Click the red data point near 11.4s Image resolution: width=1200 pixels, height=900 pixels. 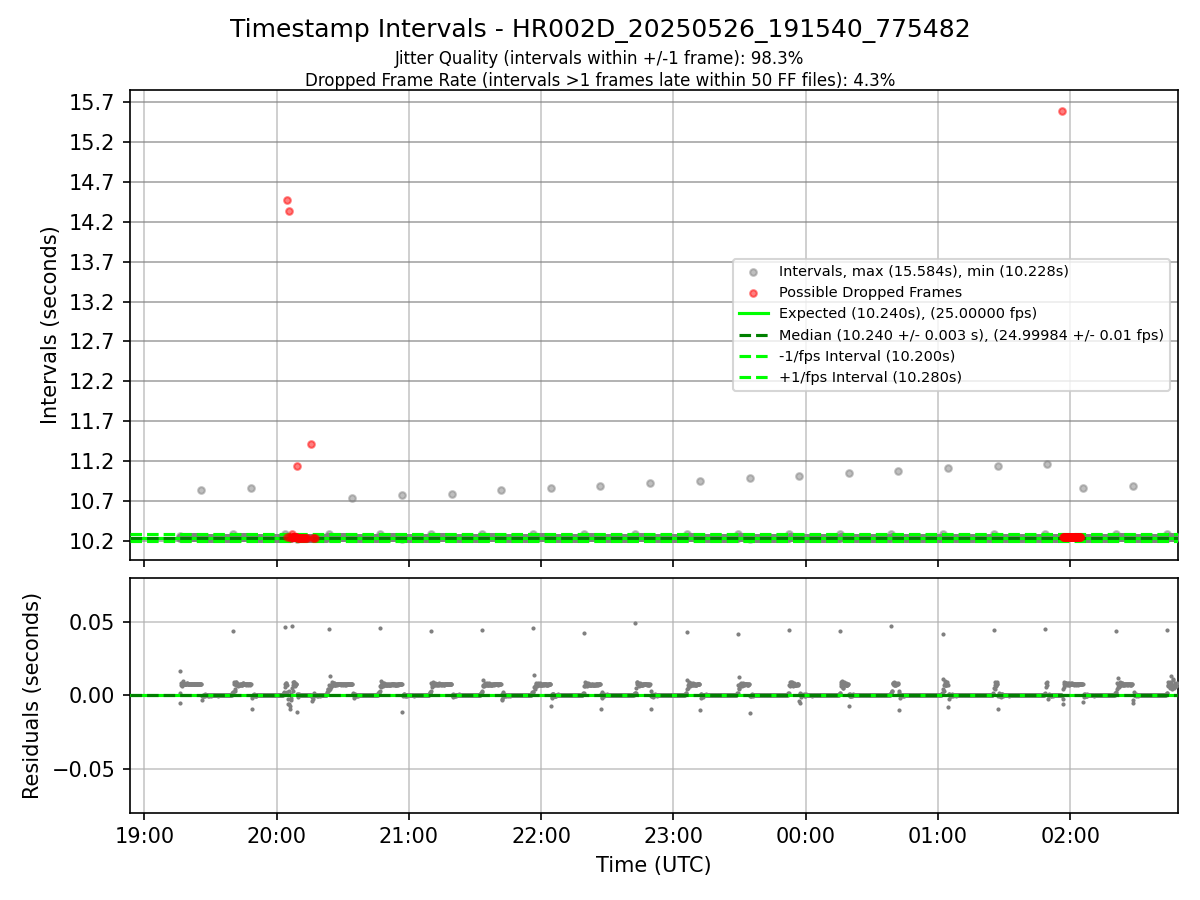(x=311, y=444)
